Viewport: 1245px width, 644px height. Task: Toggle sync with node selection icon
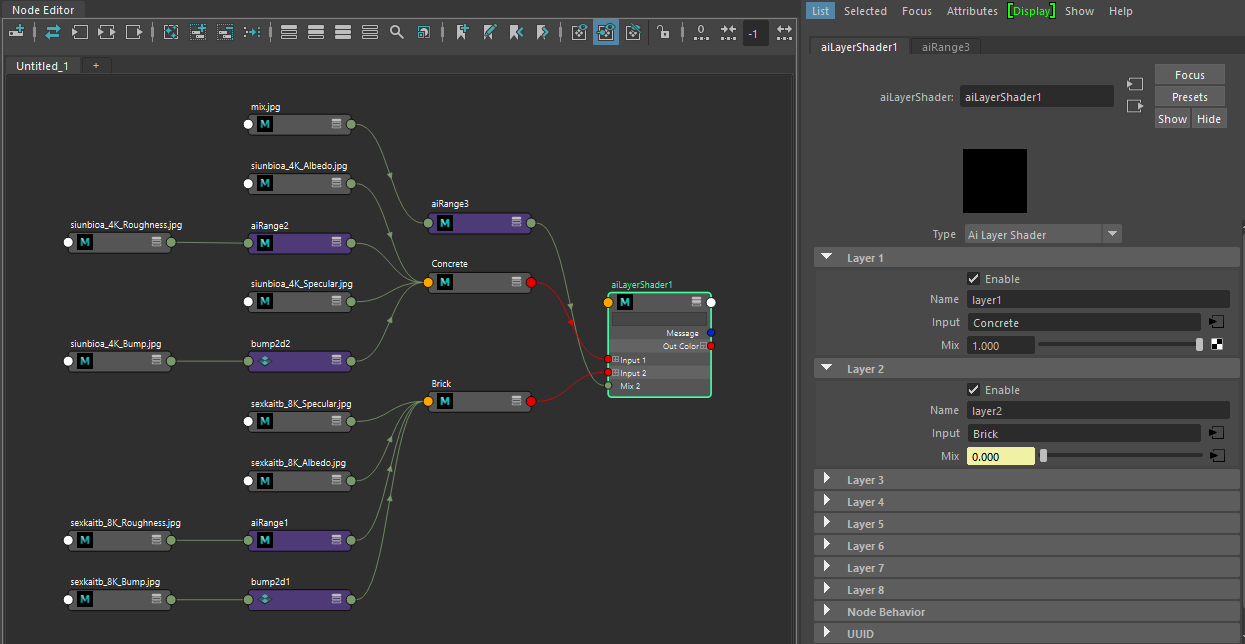[x=52, y=31]
